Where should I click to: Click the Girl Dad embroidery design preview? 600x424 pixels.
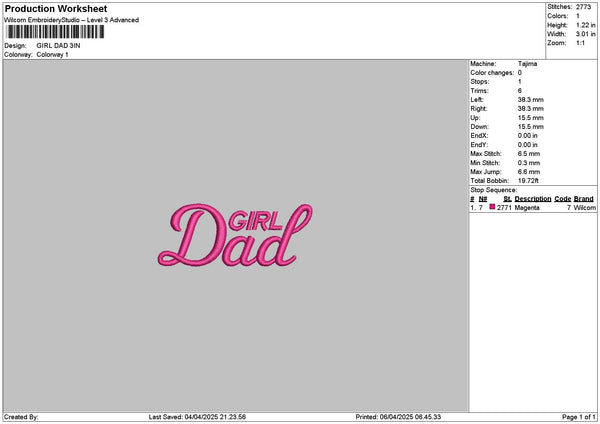pos(235,235)
